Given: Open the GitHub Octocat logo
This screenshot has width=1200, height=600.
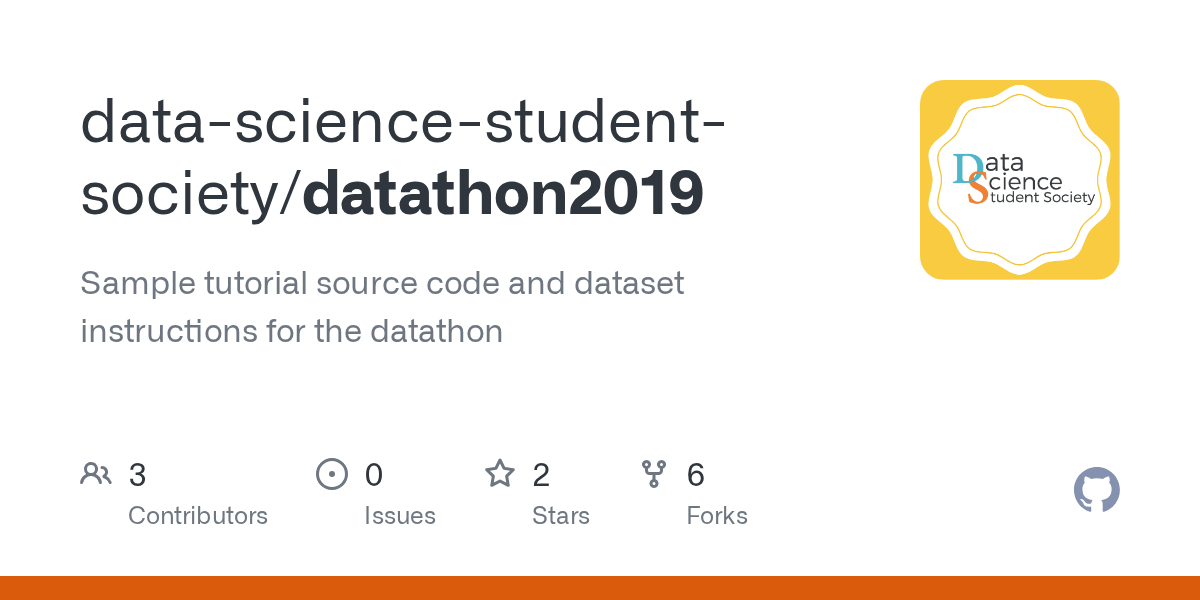Looking at the screenshot, I should point(1097,491).
